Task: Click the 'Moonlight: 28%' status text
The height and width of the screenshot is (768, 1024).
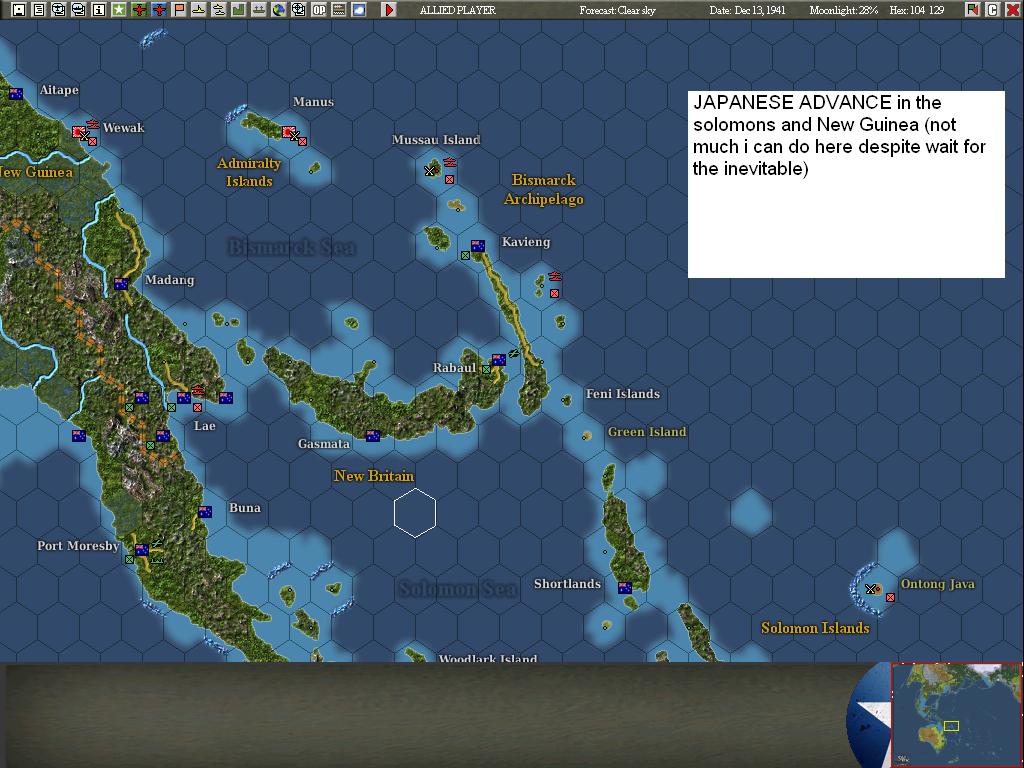Action: point(843,10)
